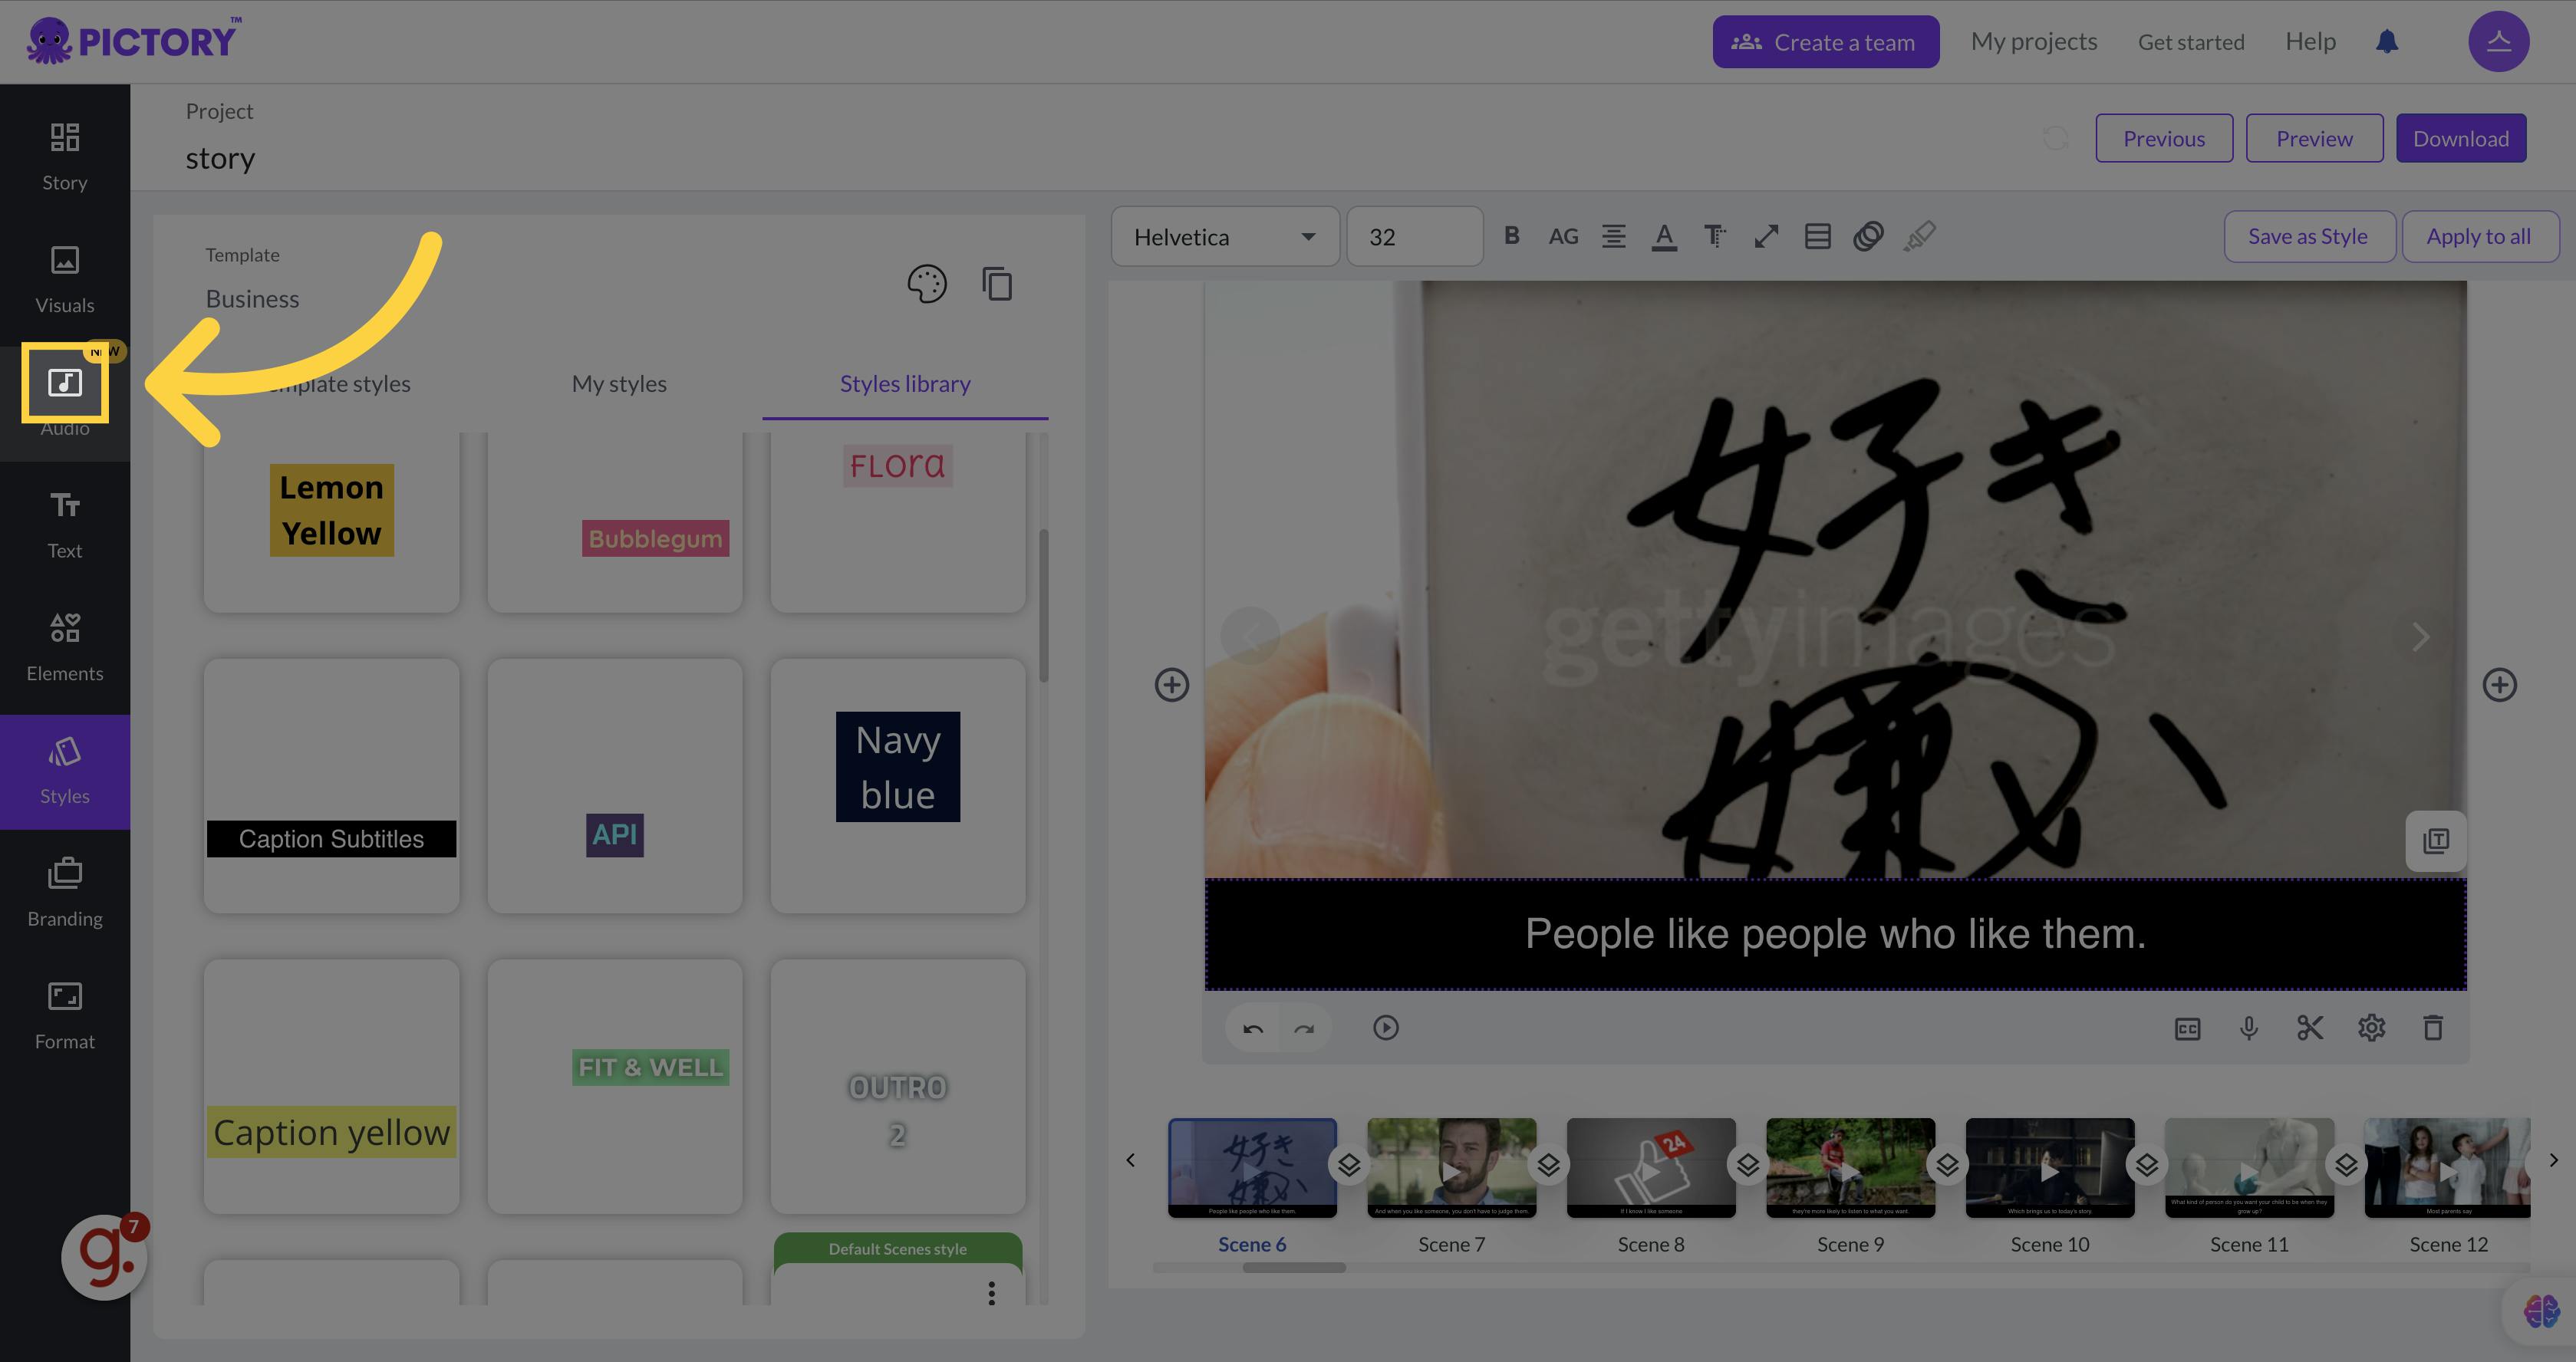Screen dimensions: 2576x1362
Task: Select Scene 7 thumbnail
Action: (x=1451, y=1168)
